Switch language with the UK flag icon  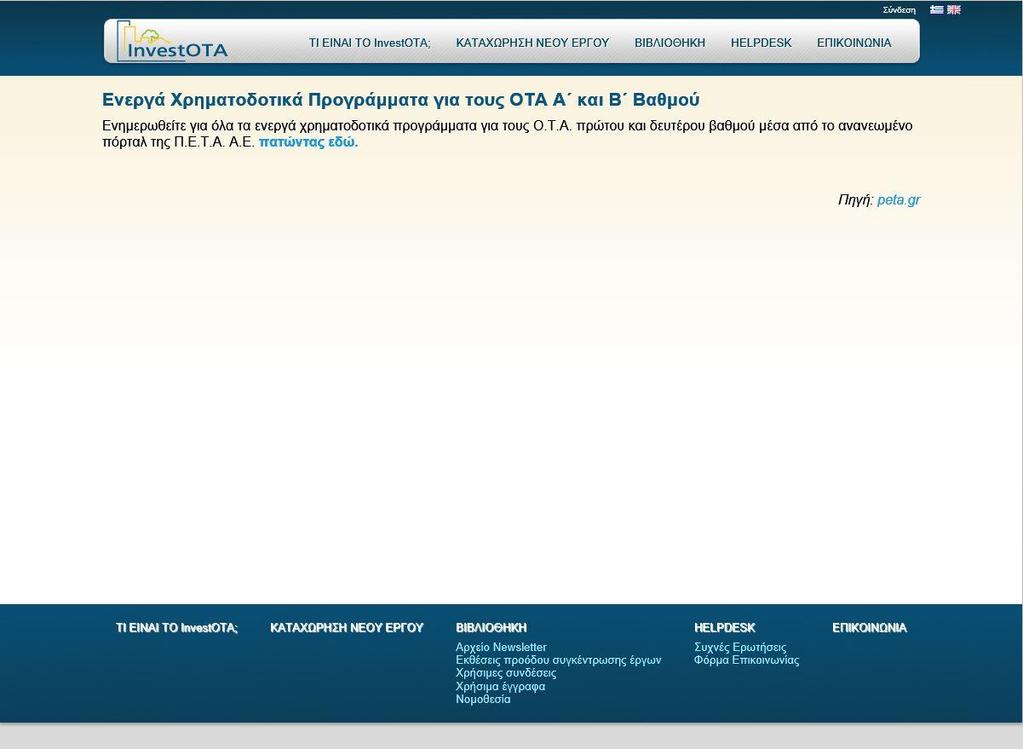(954, 10)
